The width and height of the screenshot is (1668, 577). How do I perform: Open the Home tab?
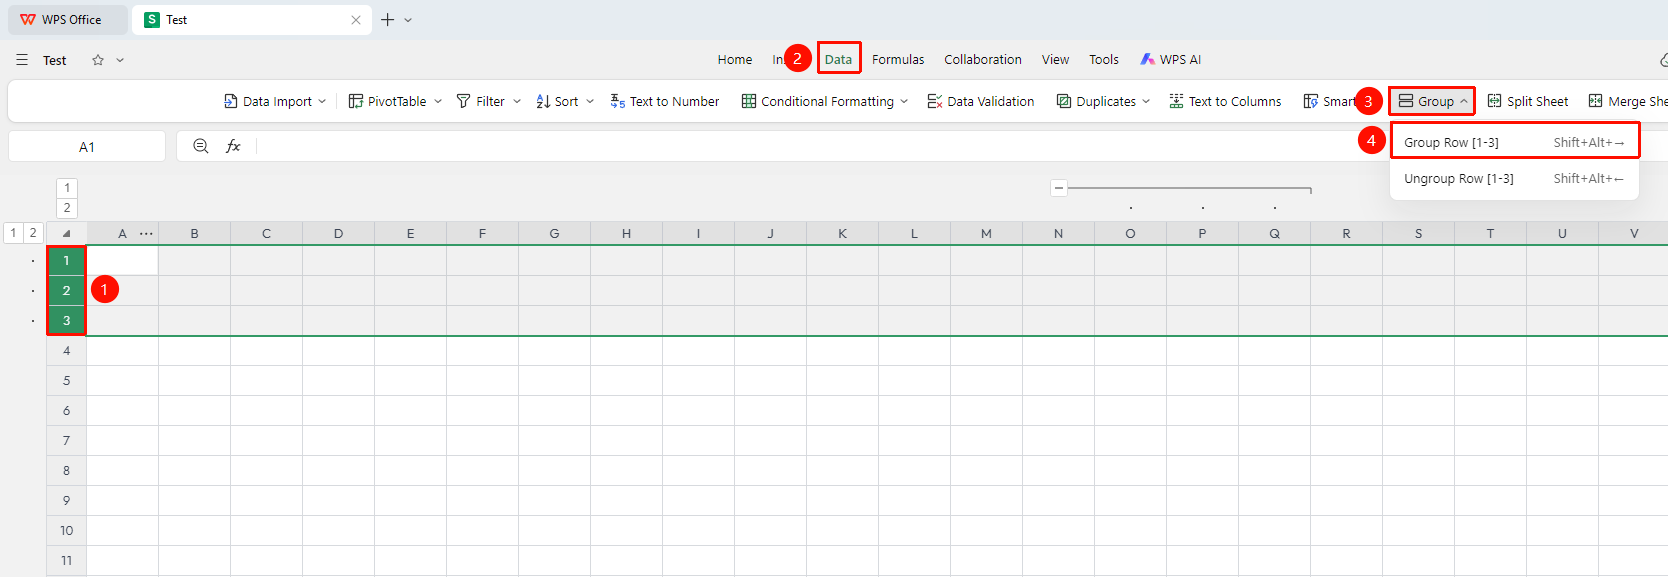(x=735, y=60)
